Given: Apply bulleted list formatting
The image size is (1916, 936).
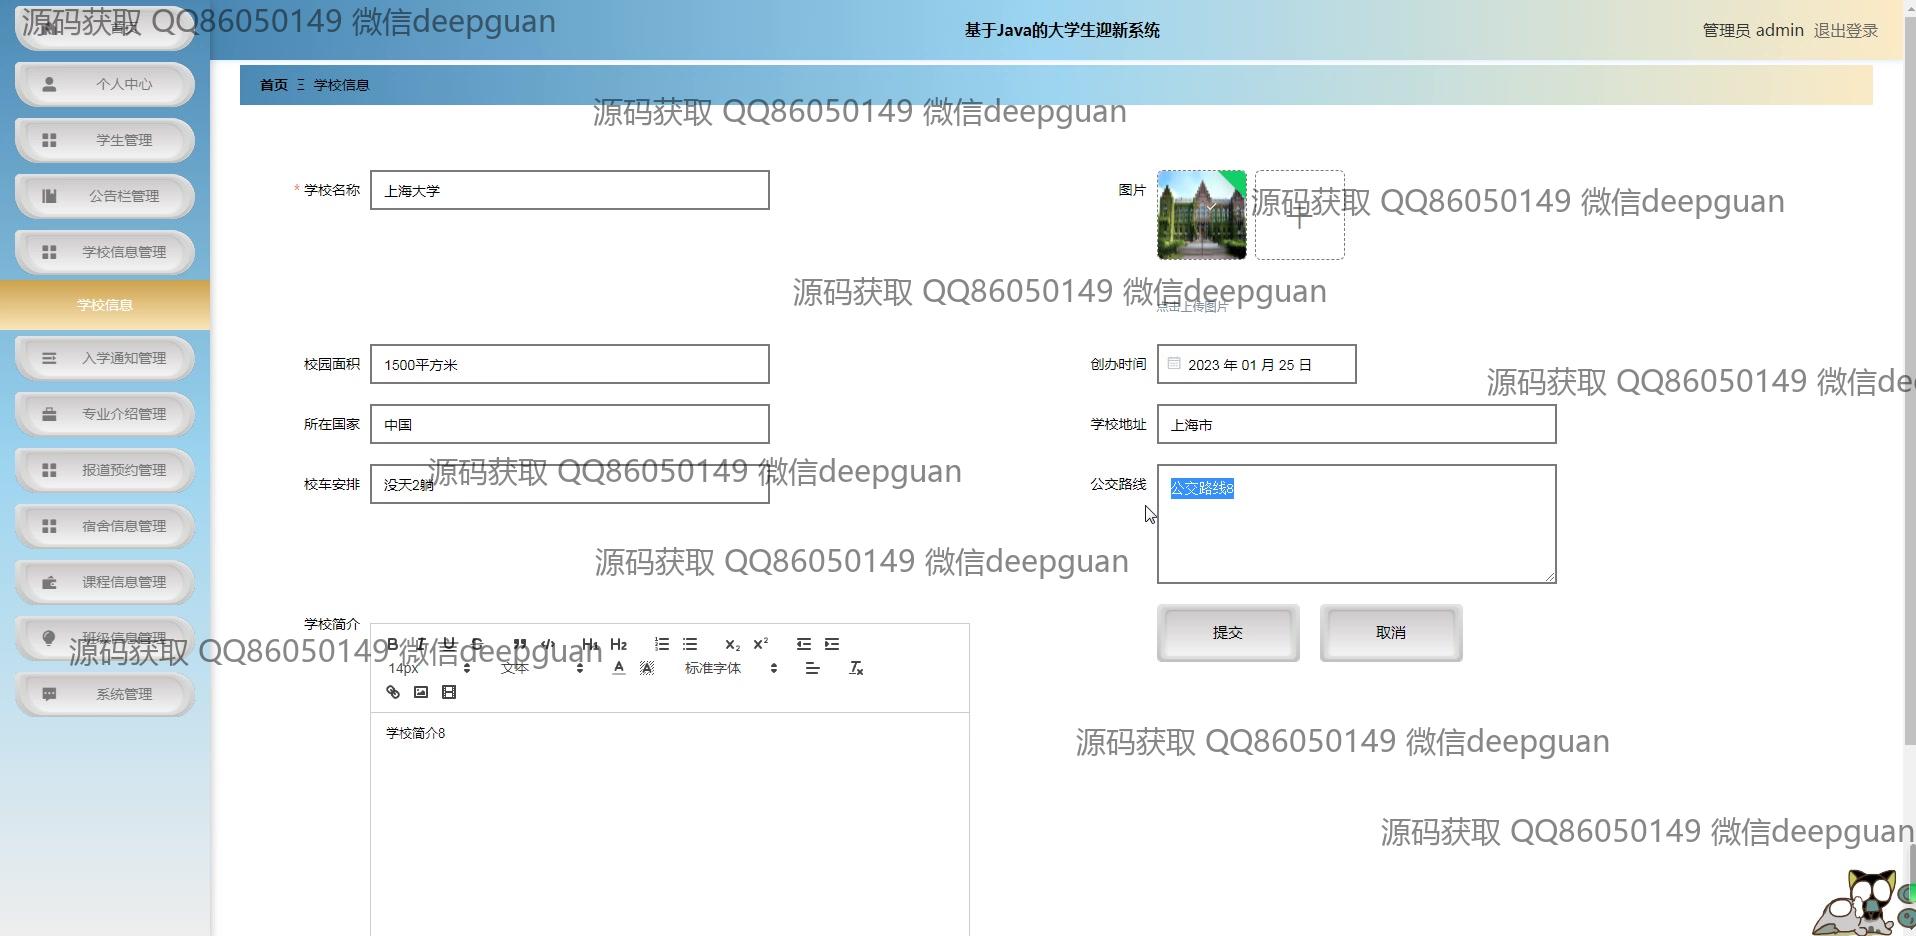Looking at the screenshot, I should [690, 644].
